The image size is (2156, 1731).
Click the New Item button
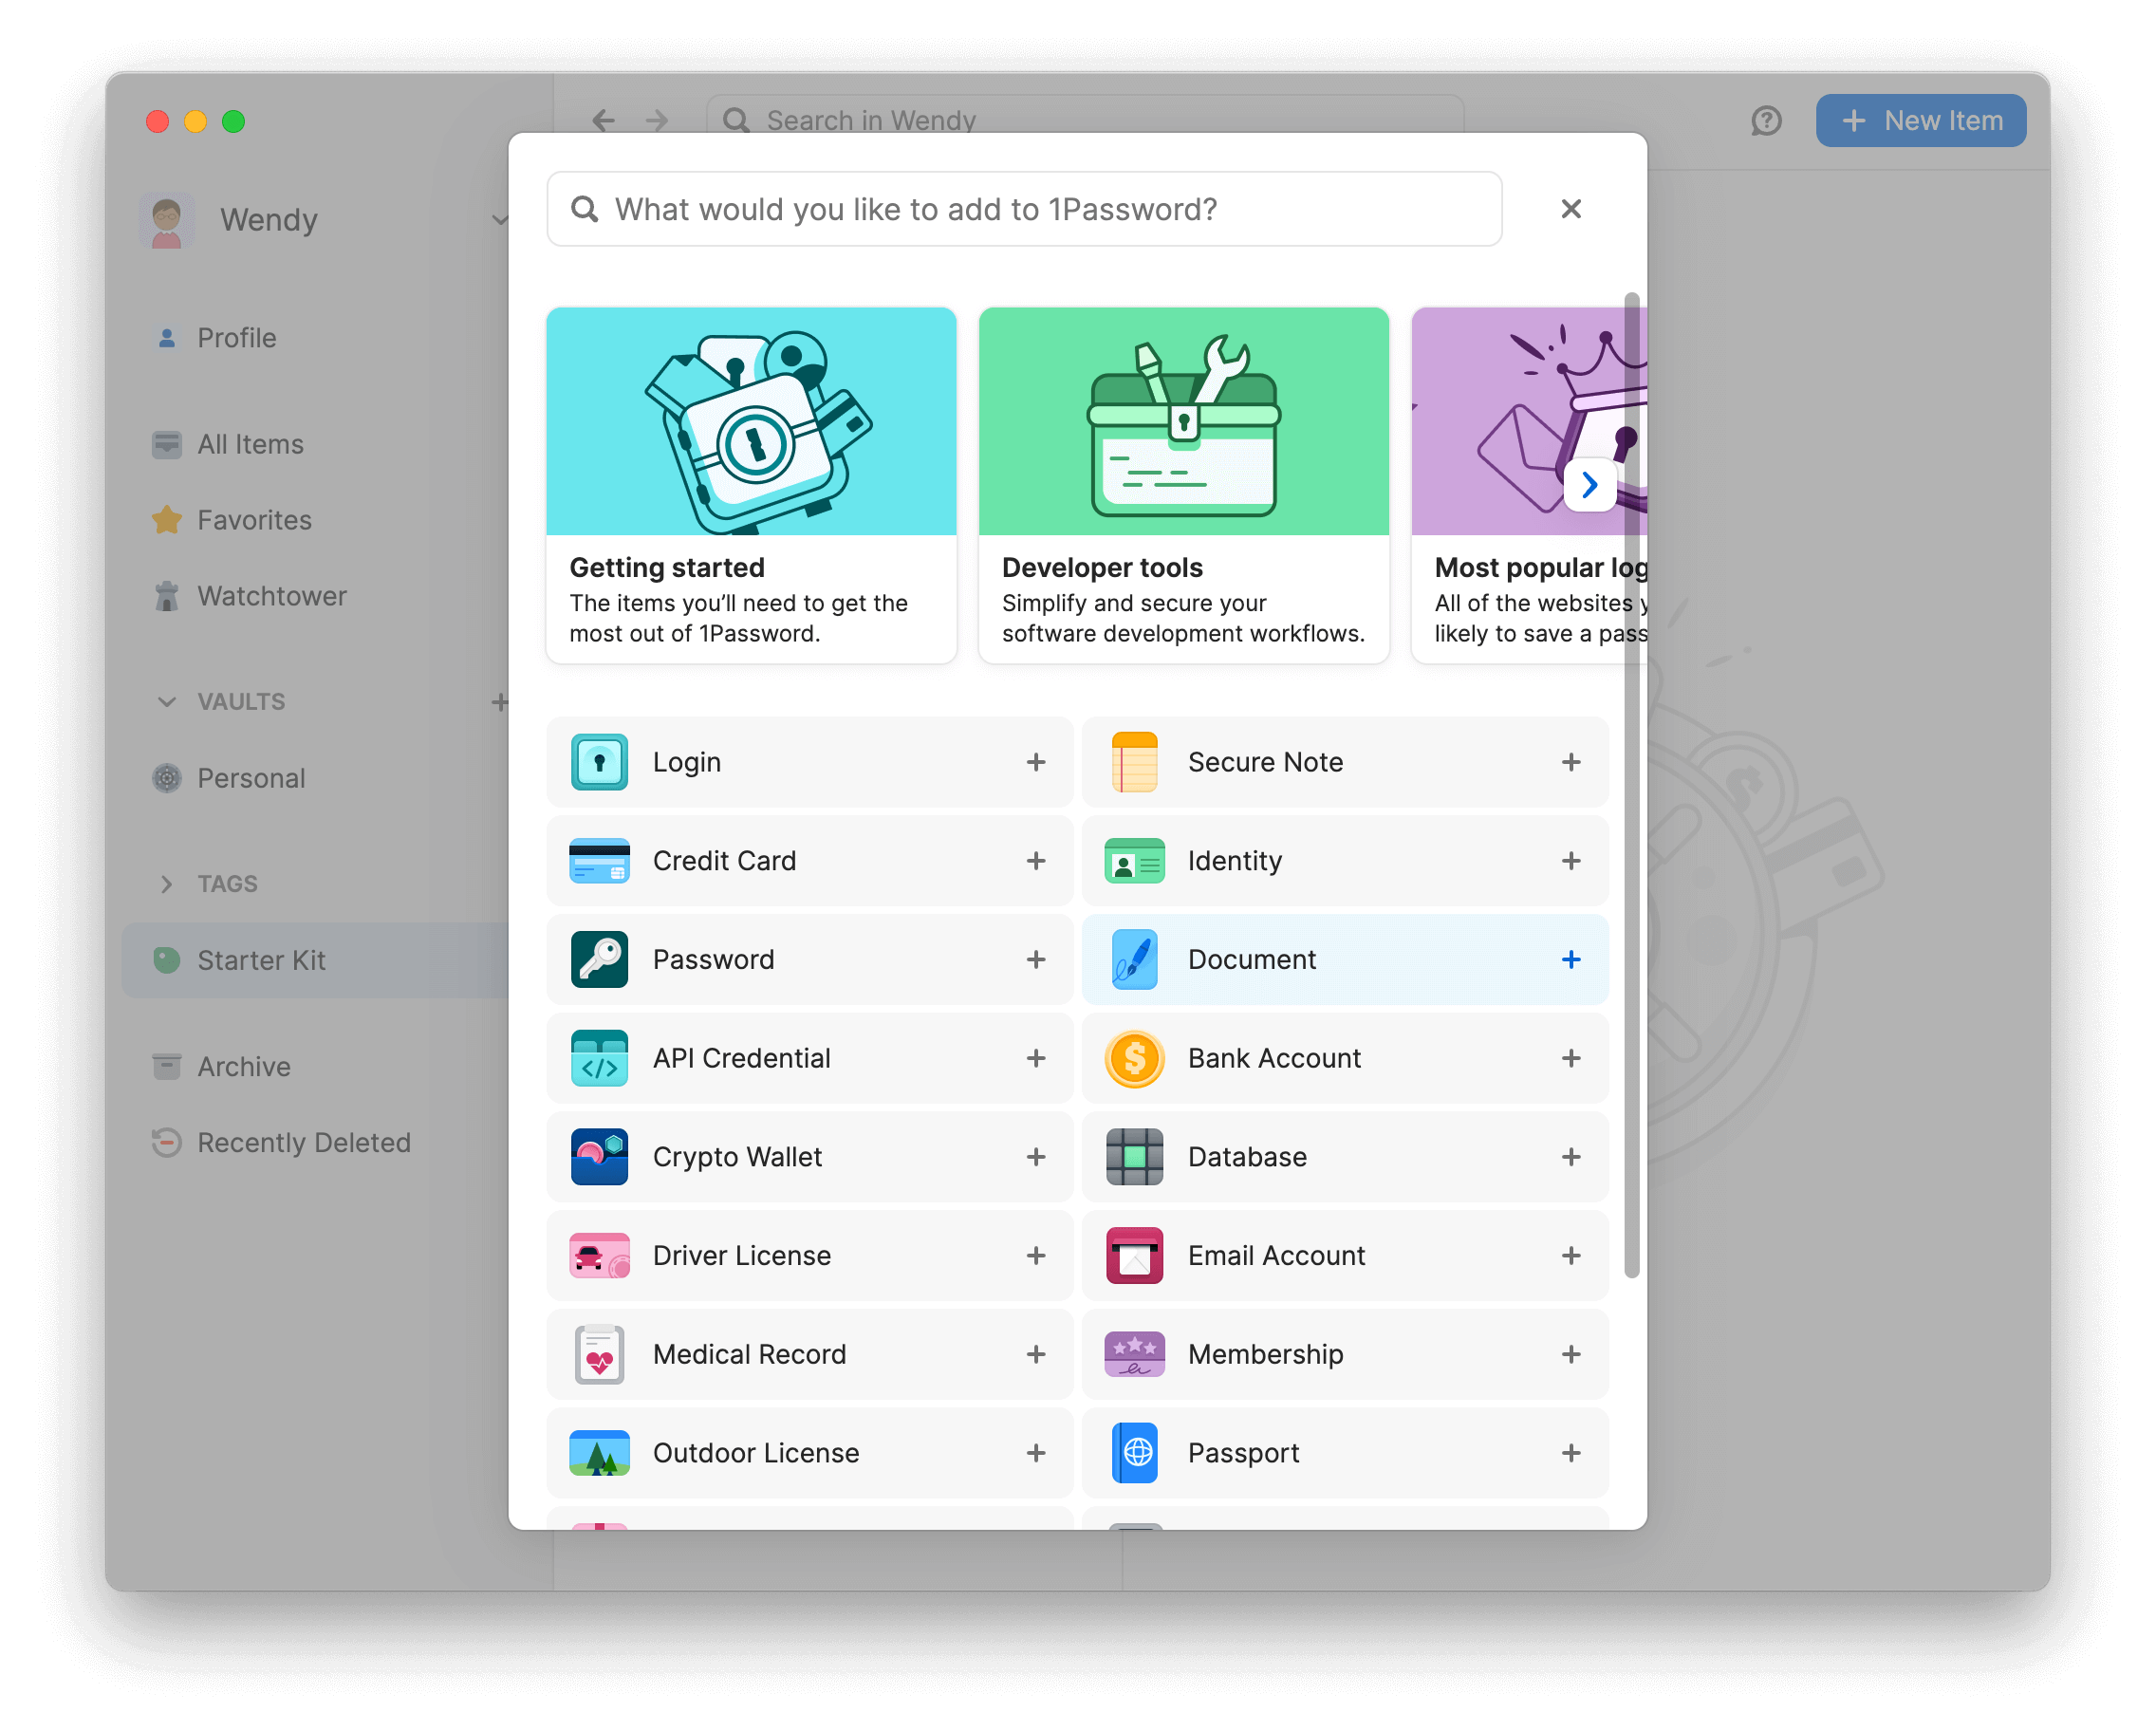1920,121
